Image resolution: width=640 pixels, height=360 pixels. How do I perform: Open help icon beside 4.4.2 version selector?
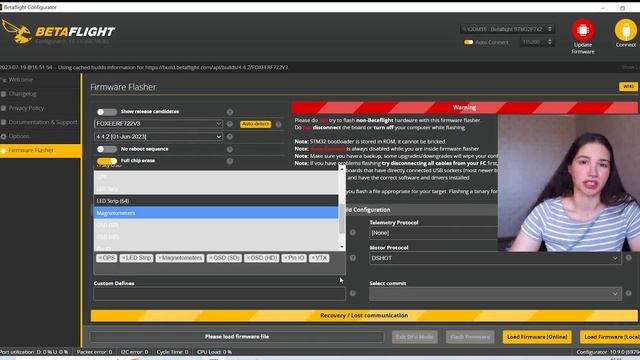tap(230, 137)
